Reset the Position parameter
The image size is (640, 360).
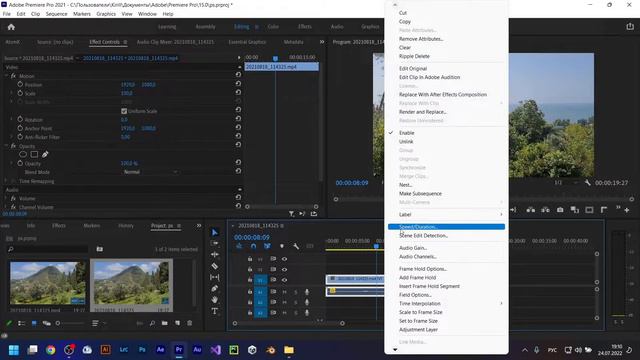[x=238, y=84]
